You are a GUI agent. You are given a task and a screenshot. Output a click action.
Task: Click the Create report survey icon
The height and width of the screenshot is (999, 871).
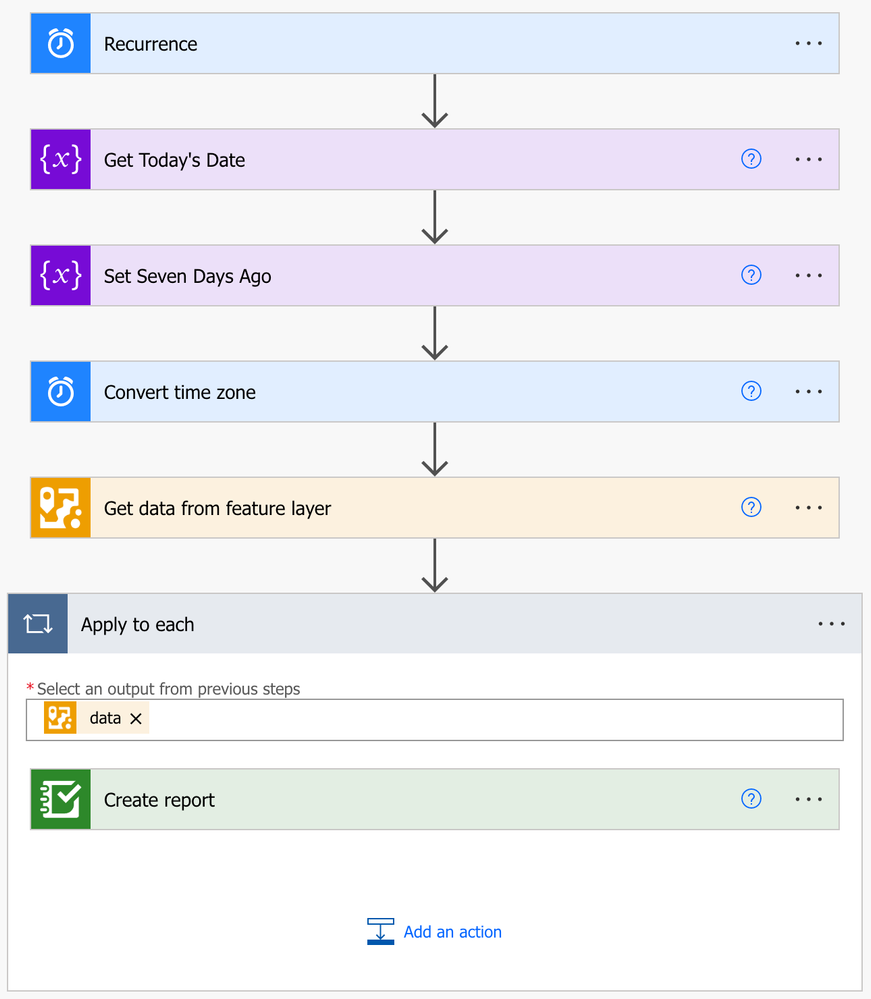[x=61, y=800]
